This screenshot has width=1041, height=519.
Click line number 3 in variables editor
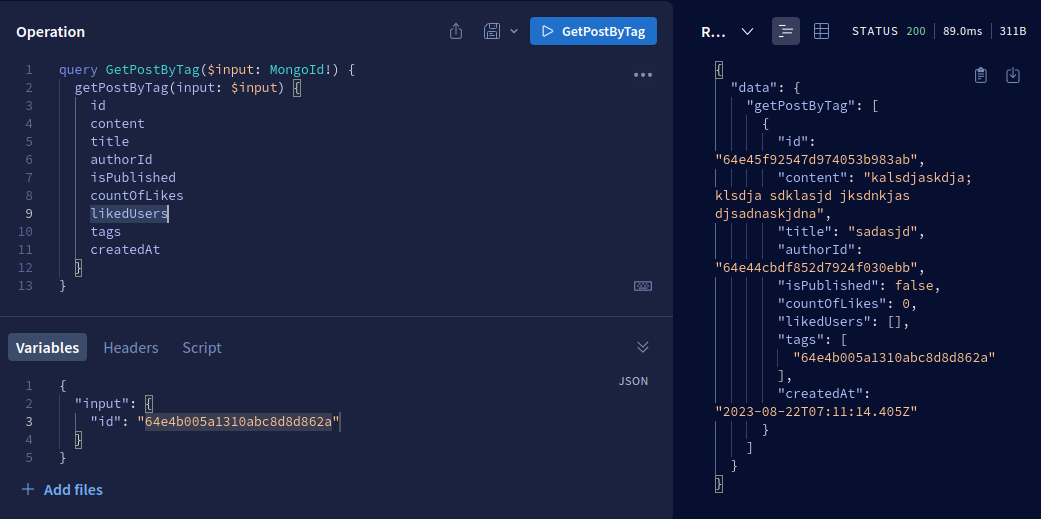coord(29,421)
